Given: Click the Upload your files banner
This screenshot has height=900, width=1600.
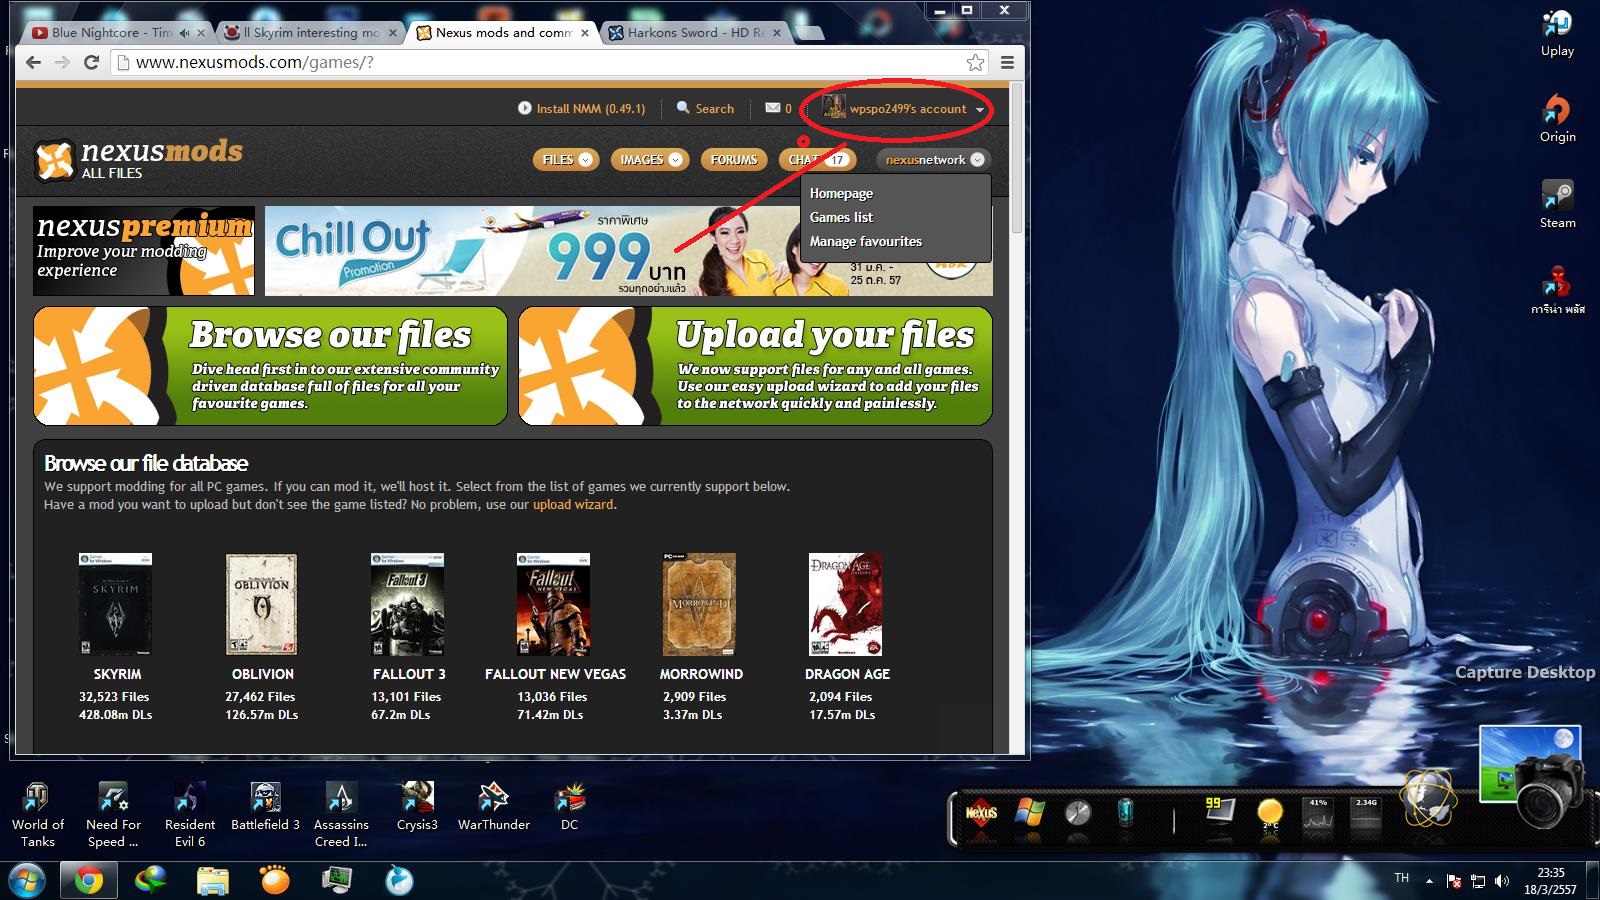Looking at the screenshot, I should [x=756, y=366].
